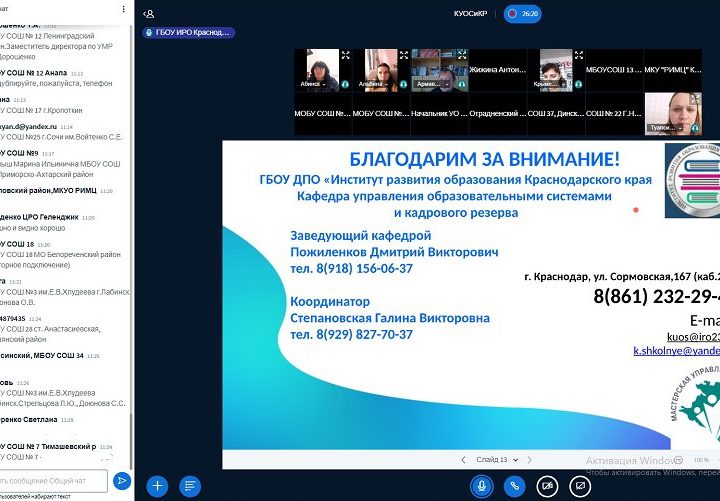
Task: Click the recording indicator showing 26:20
Action: [x=524, y=14]
